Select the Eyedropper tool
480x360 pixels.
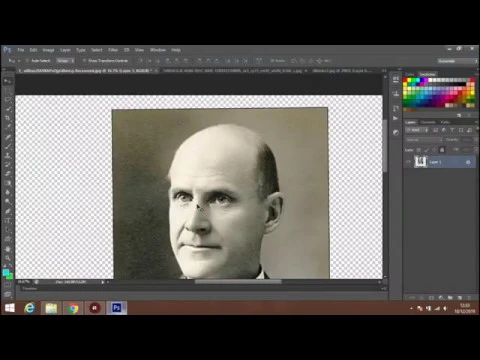click(x=8, y=127)
